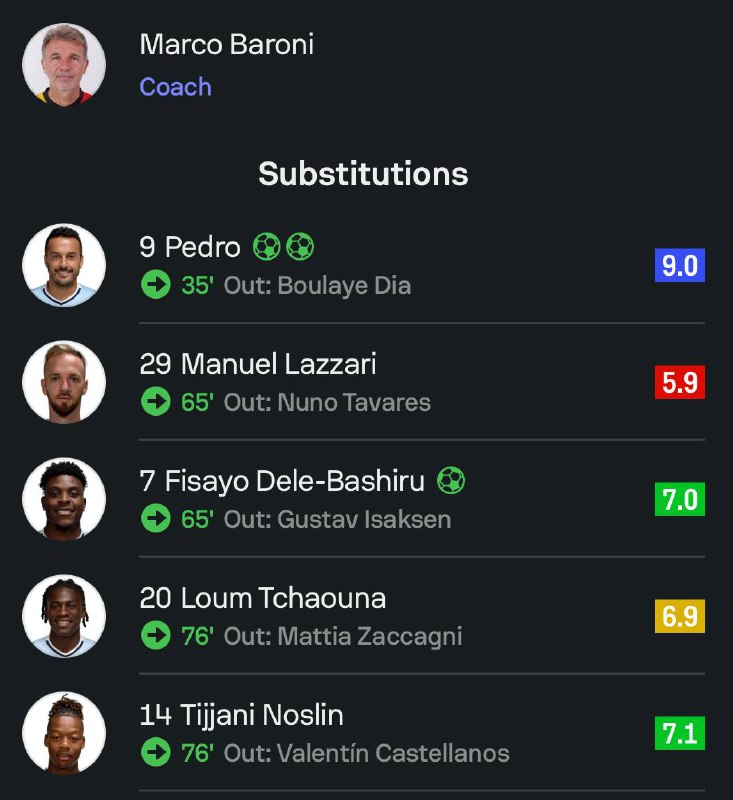Click the substitution arrow under Loum Tchaouna

(x=155, y=636)
